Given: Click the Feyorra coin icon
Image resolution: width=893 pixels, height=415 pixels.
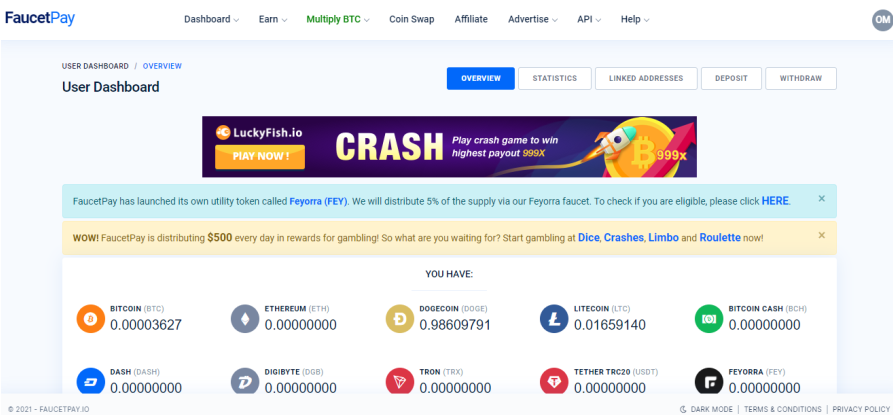Looking at the screenshot, I should [709, 381].
